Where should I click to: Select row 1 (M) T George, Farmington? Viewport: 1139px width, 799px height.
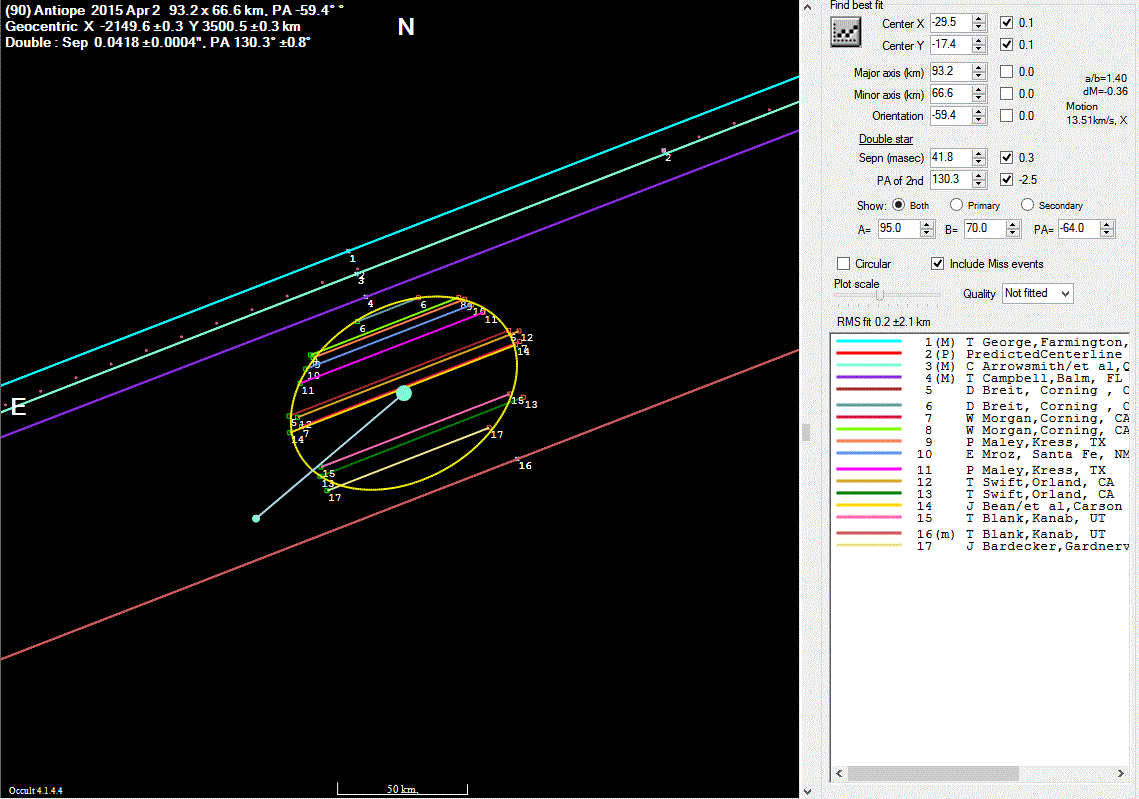980,342
